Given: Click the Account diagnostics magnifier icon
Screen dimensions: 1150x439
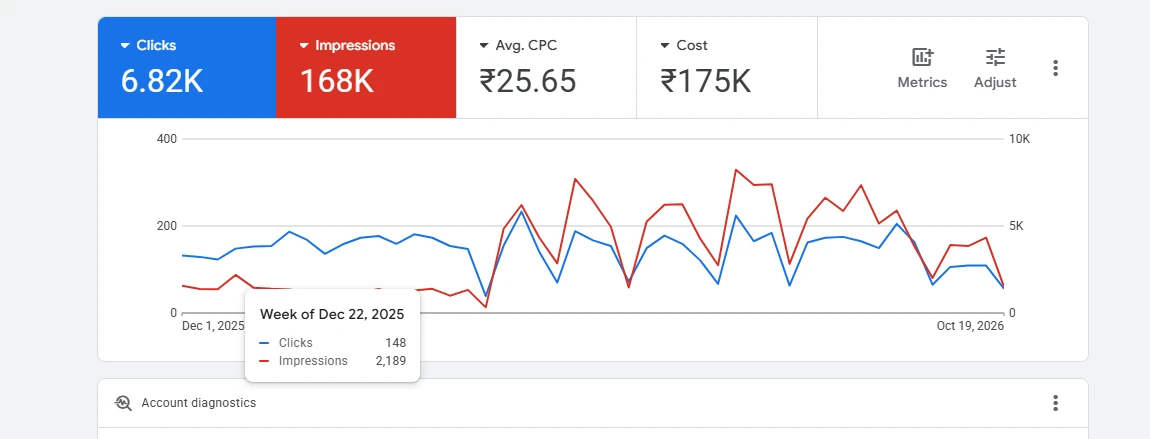Looking at the screenshot, I should click(x=123, y=403).
